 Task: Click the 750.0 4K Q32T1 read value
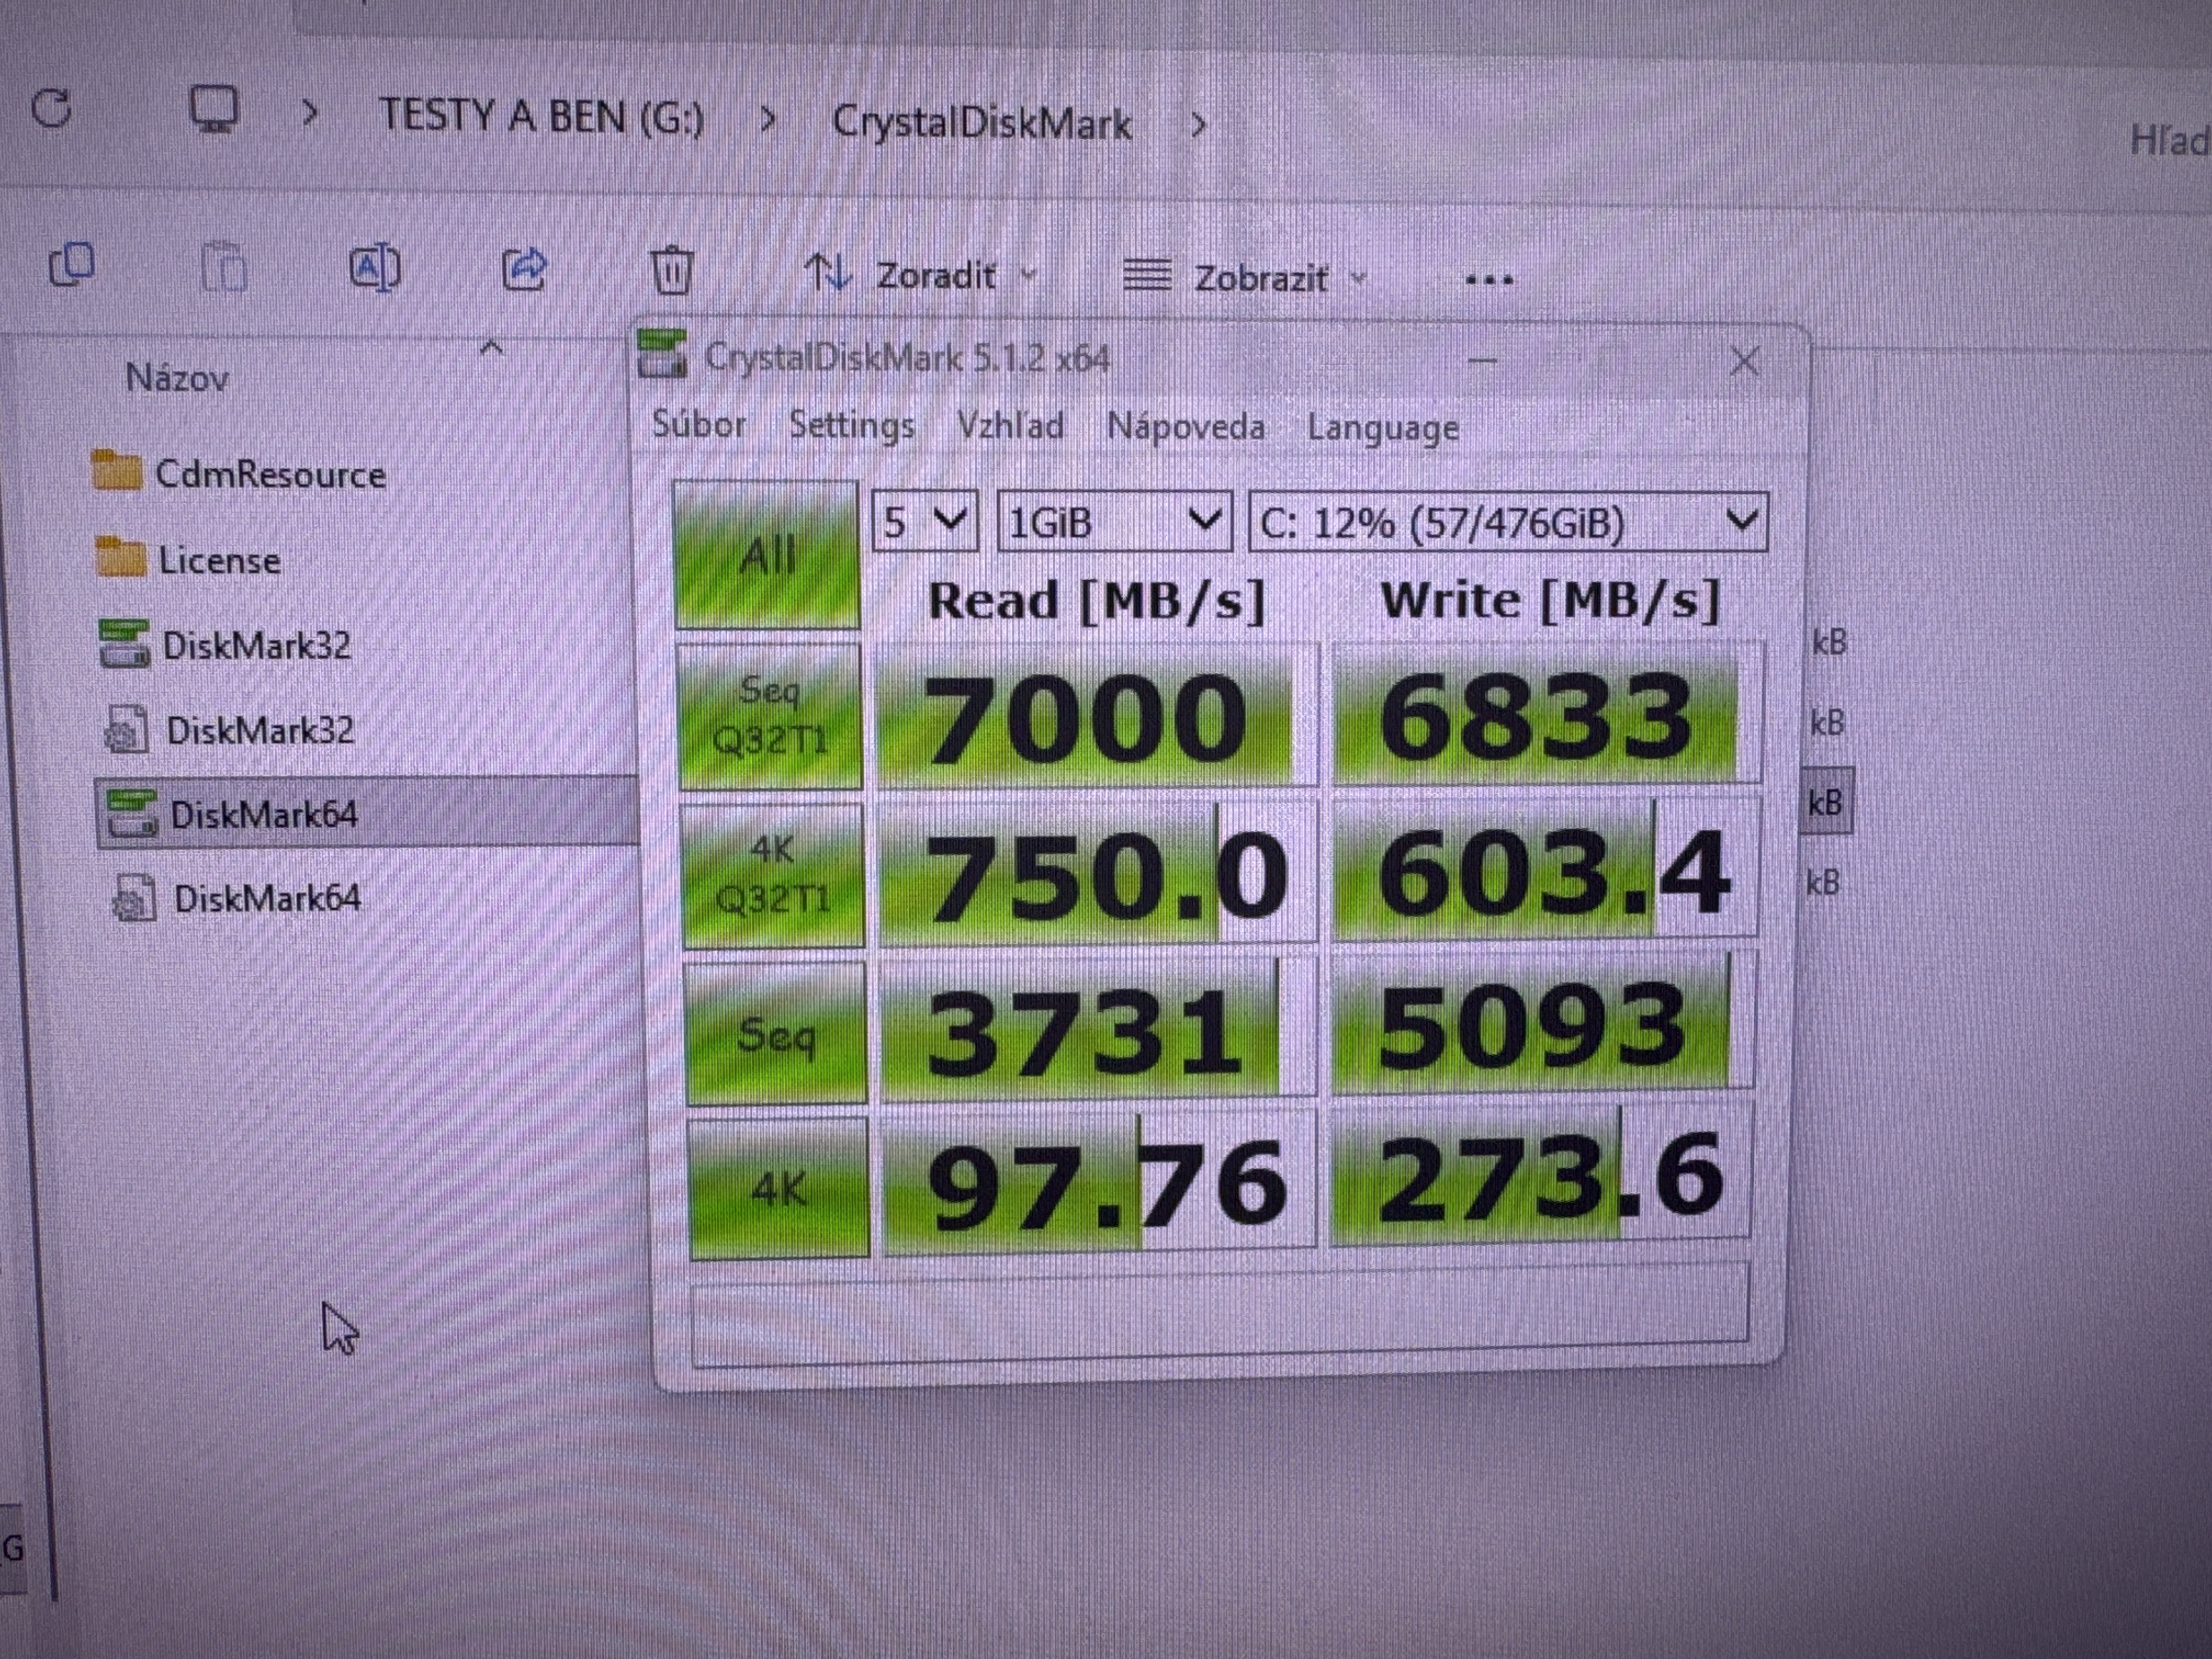point(1099,872)
